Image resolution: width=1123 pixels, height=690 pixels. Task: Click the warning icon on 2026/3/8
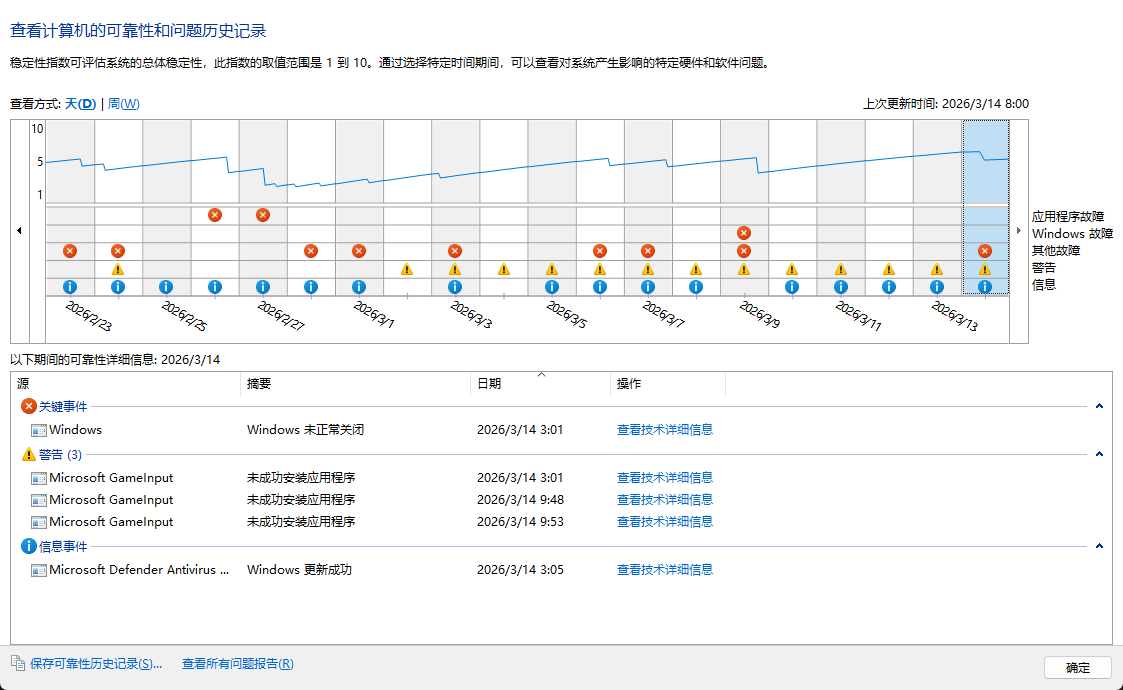(696, 269)
